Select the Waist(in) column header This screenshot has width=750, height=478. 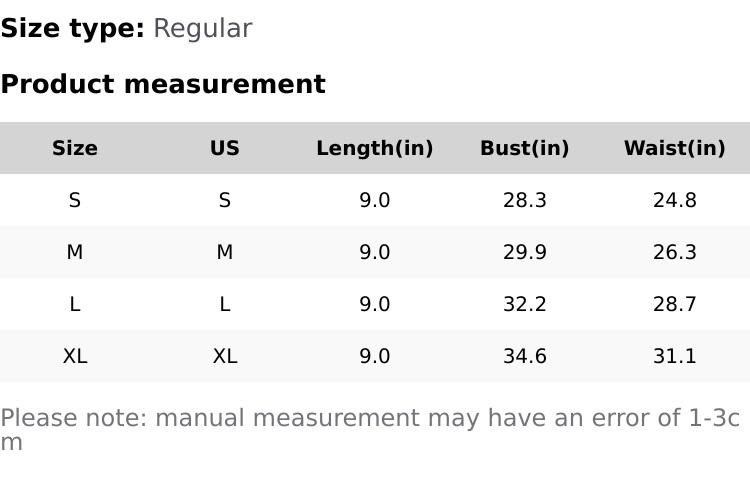(674, 148)
